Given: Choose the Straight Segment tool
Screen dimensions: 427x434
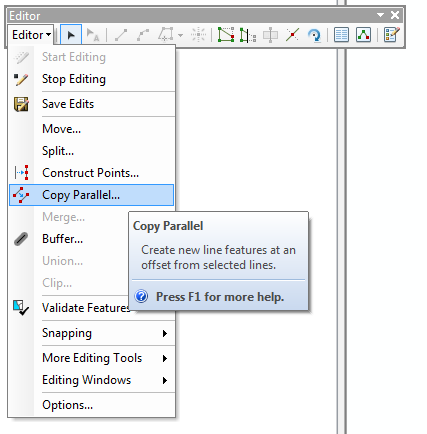Looking at the screenshot, I should [121, 35].
